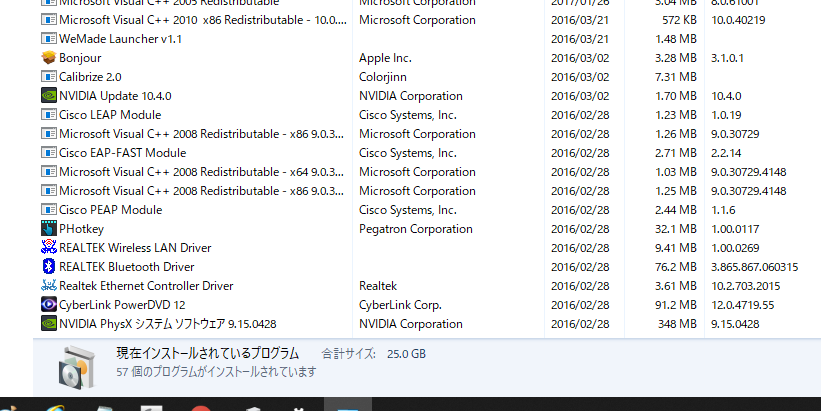Click the Pegatron Corporation publisher cell
The height and width of the screenshot is (411, 821).
[416, 229]
